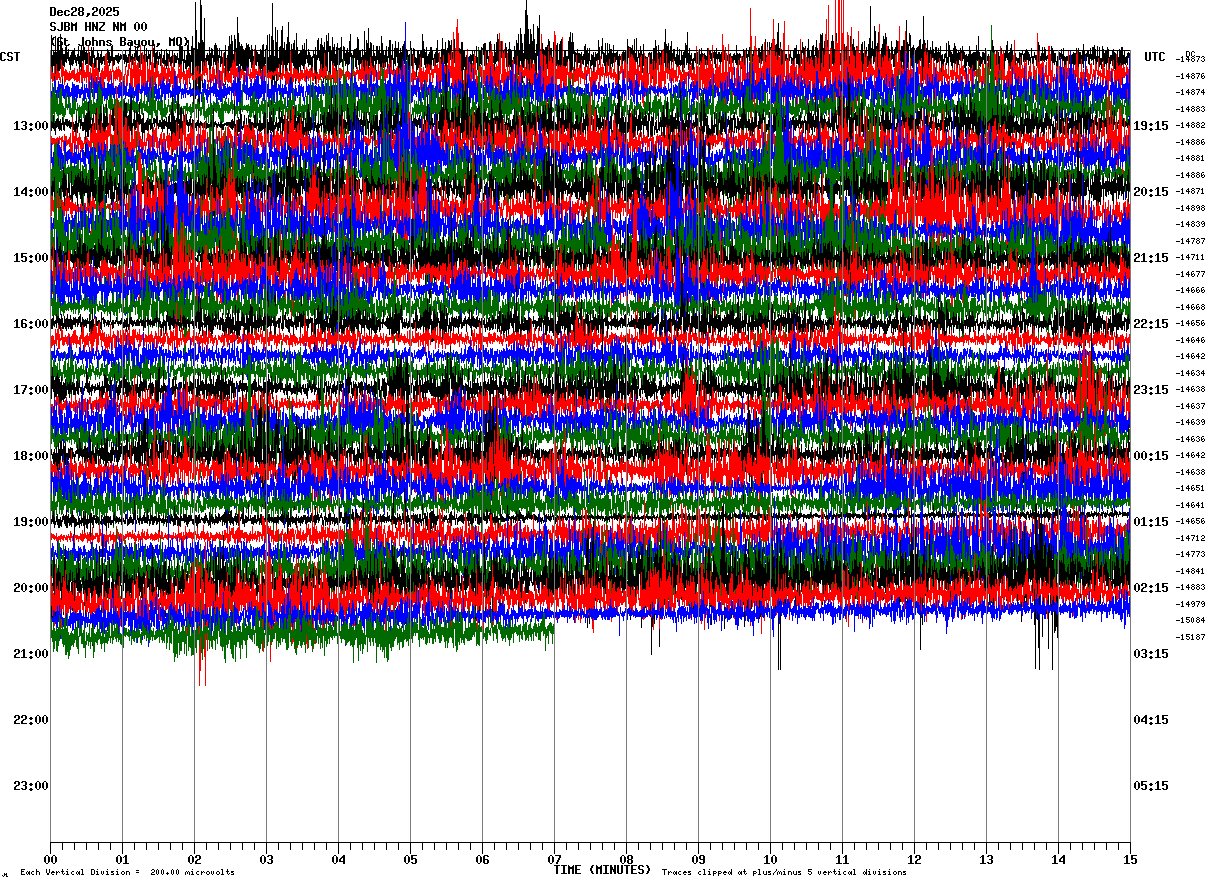This screenshot has height=886, width=1210.
Task: Click the -15187 DC offset value
Action: (x=1191, y=637)
